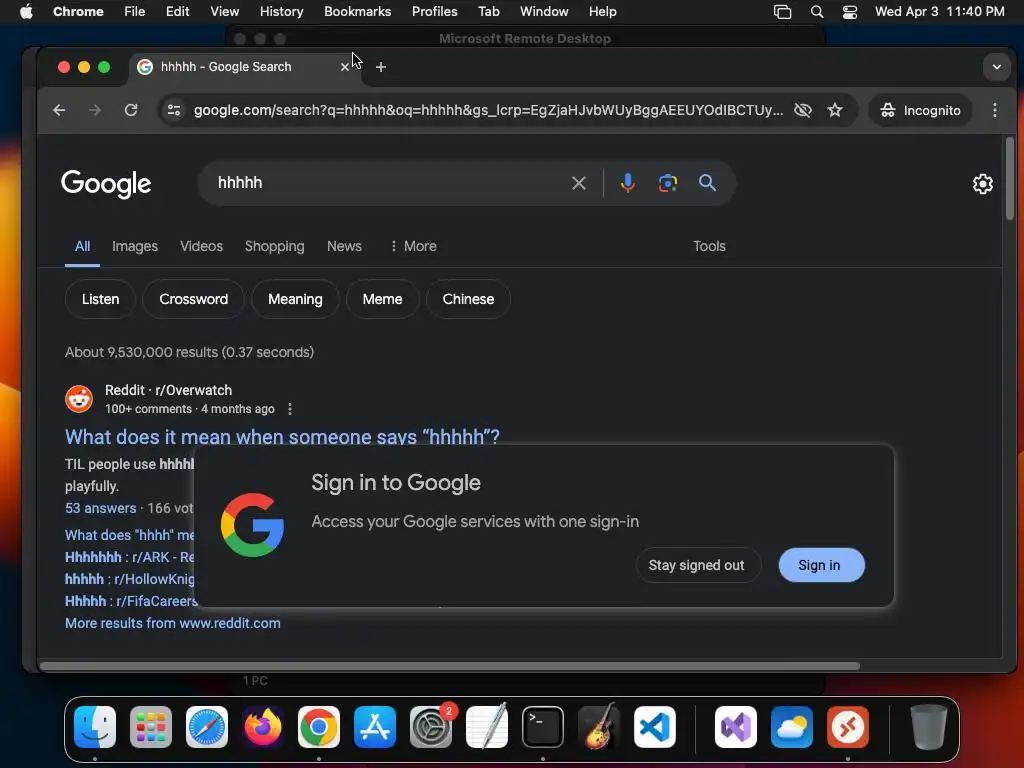The height and width of the screenshot is (768, 1024).
Task: Open the Hhhhhhh r/ARK sublink
Action: click(129, 557)
